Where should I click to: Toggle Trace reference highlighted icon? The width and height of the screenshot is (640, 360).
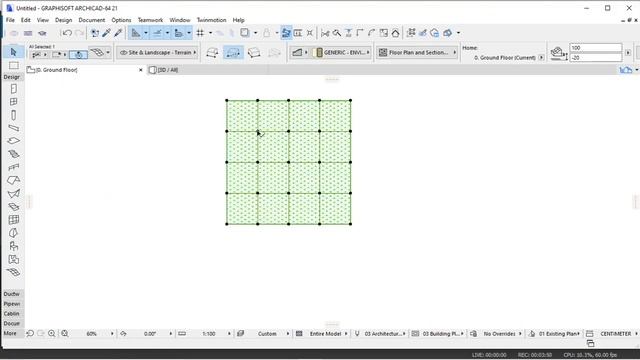tap(286, 33)
